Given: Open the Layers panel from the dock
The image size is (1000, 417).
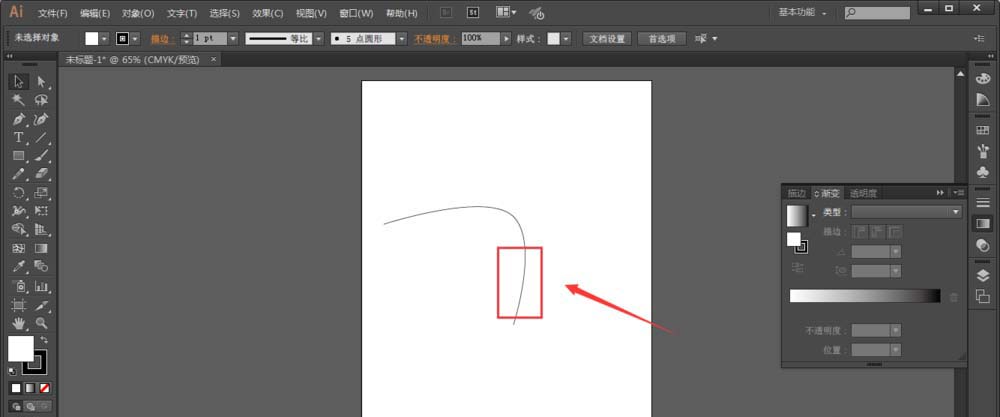Looking at the screenshot, I should (982, 275).
